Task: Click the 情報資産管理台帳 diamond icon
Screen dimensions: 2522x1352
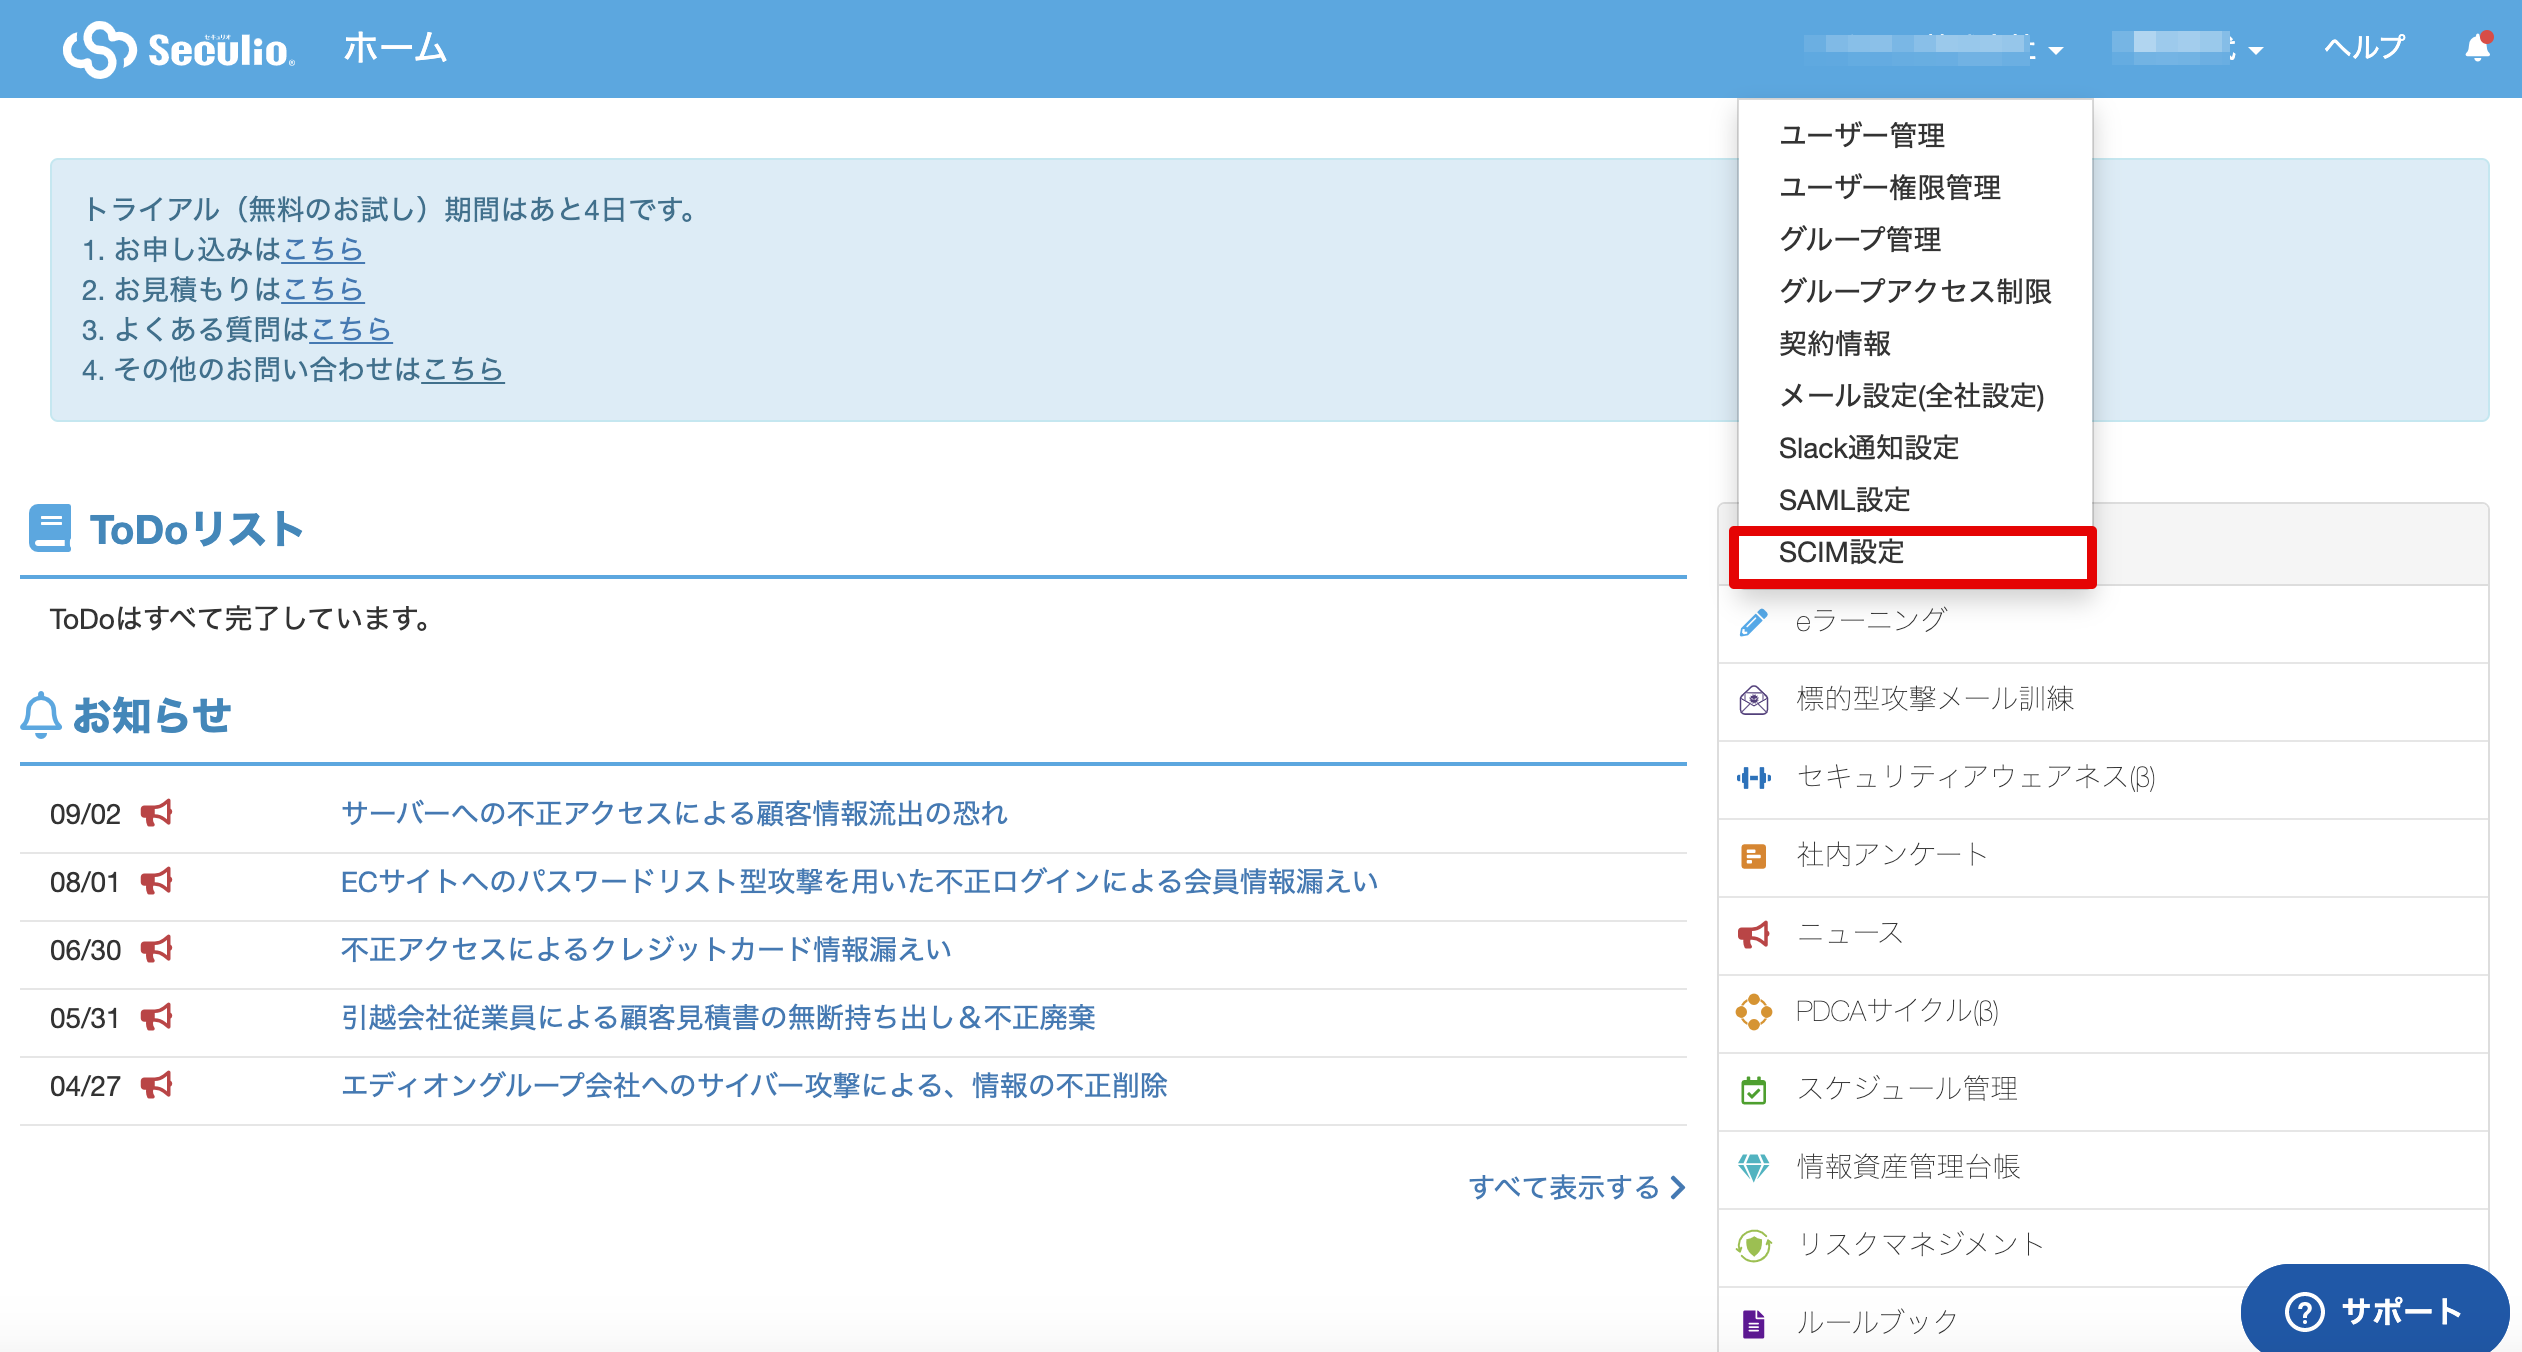Action: (x=1754, y=1167)
